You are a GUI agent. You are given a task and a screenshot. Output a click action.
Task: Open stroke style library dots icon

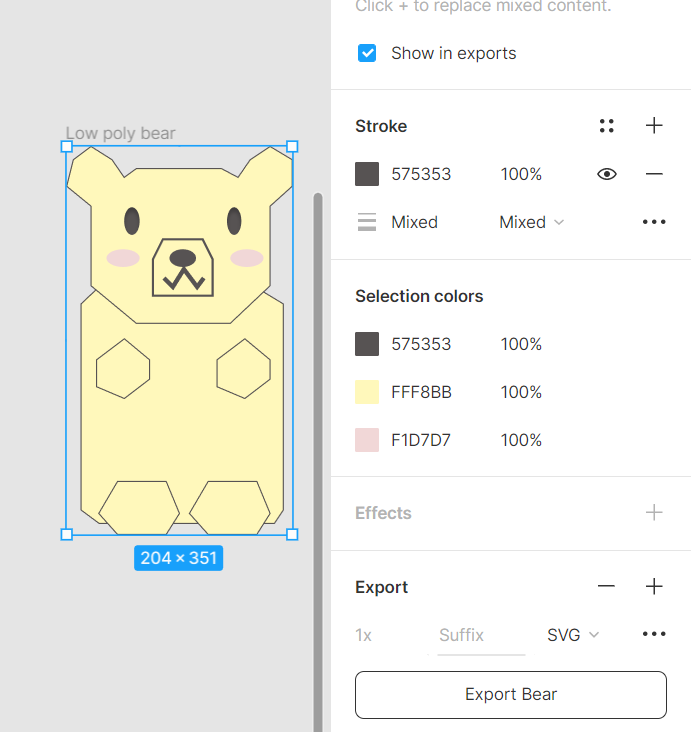[x=606, y=126]
